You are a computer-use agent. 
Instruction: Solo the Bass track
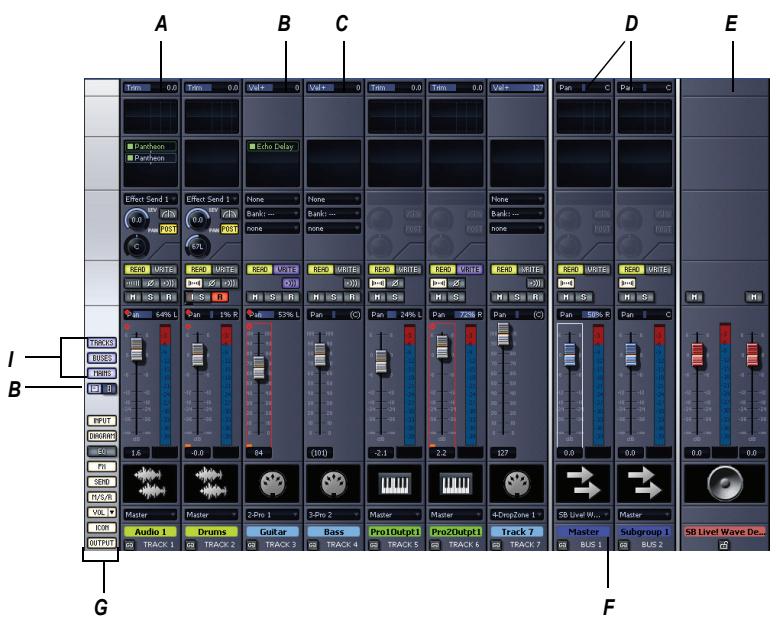(334, 297)
